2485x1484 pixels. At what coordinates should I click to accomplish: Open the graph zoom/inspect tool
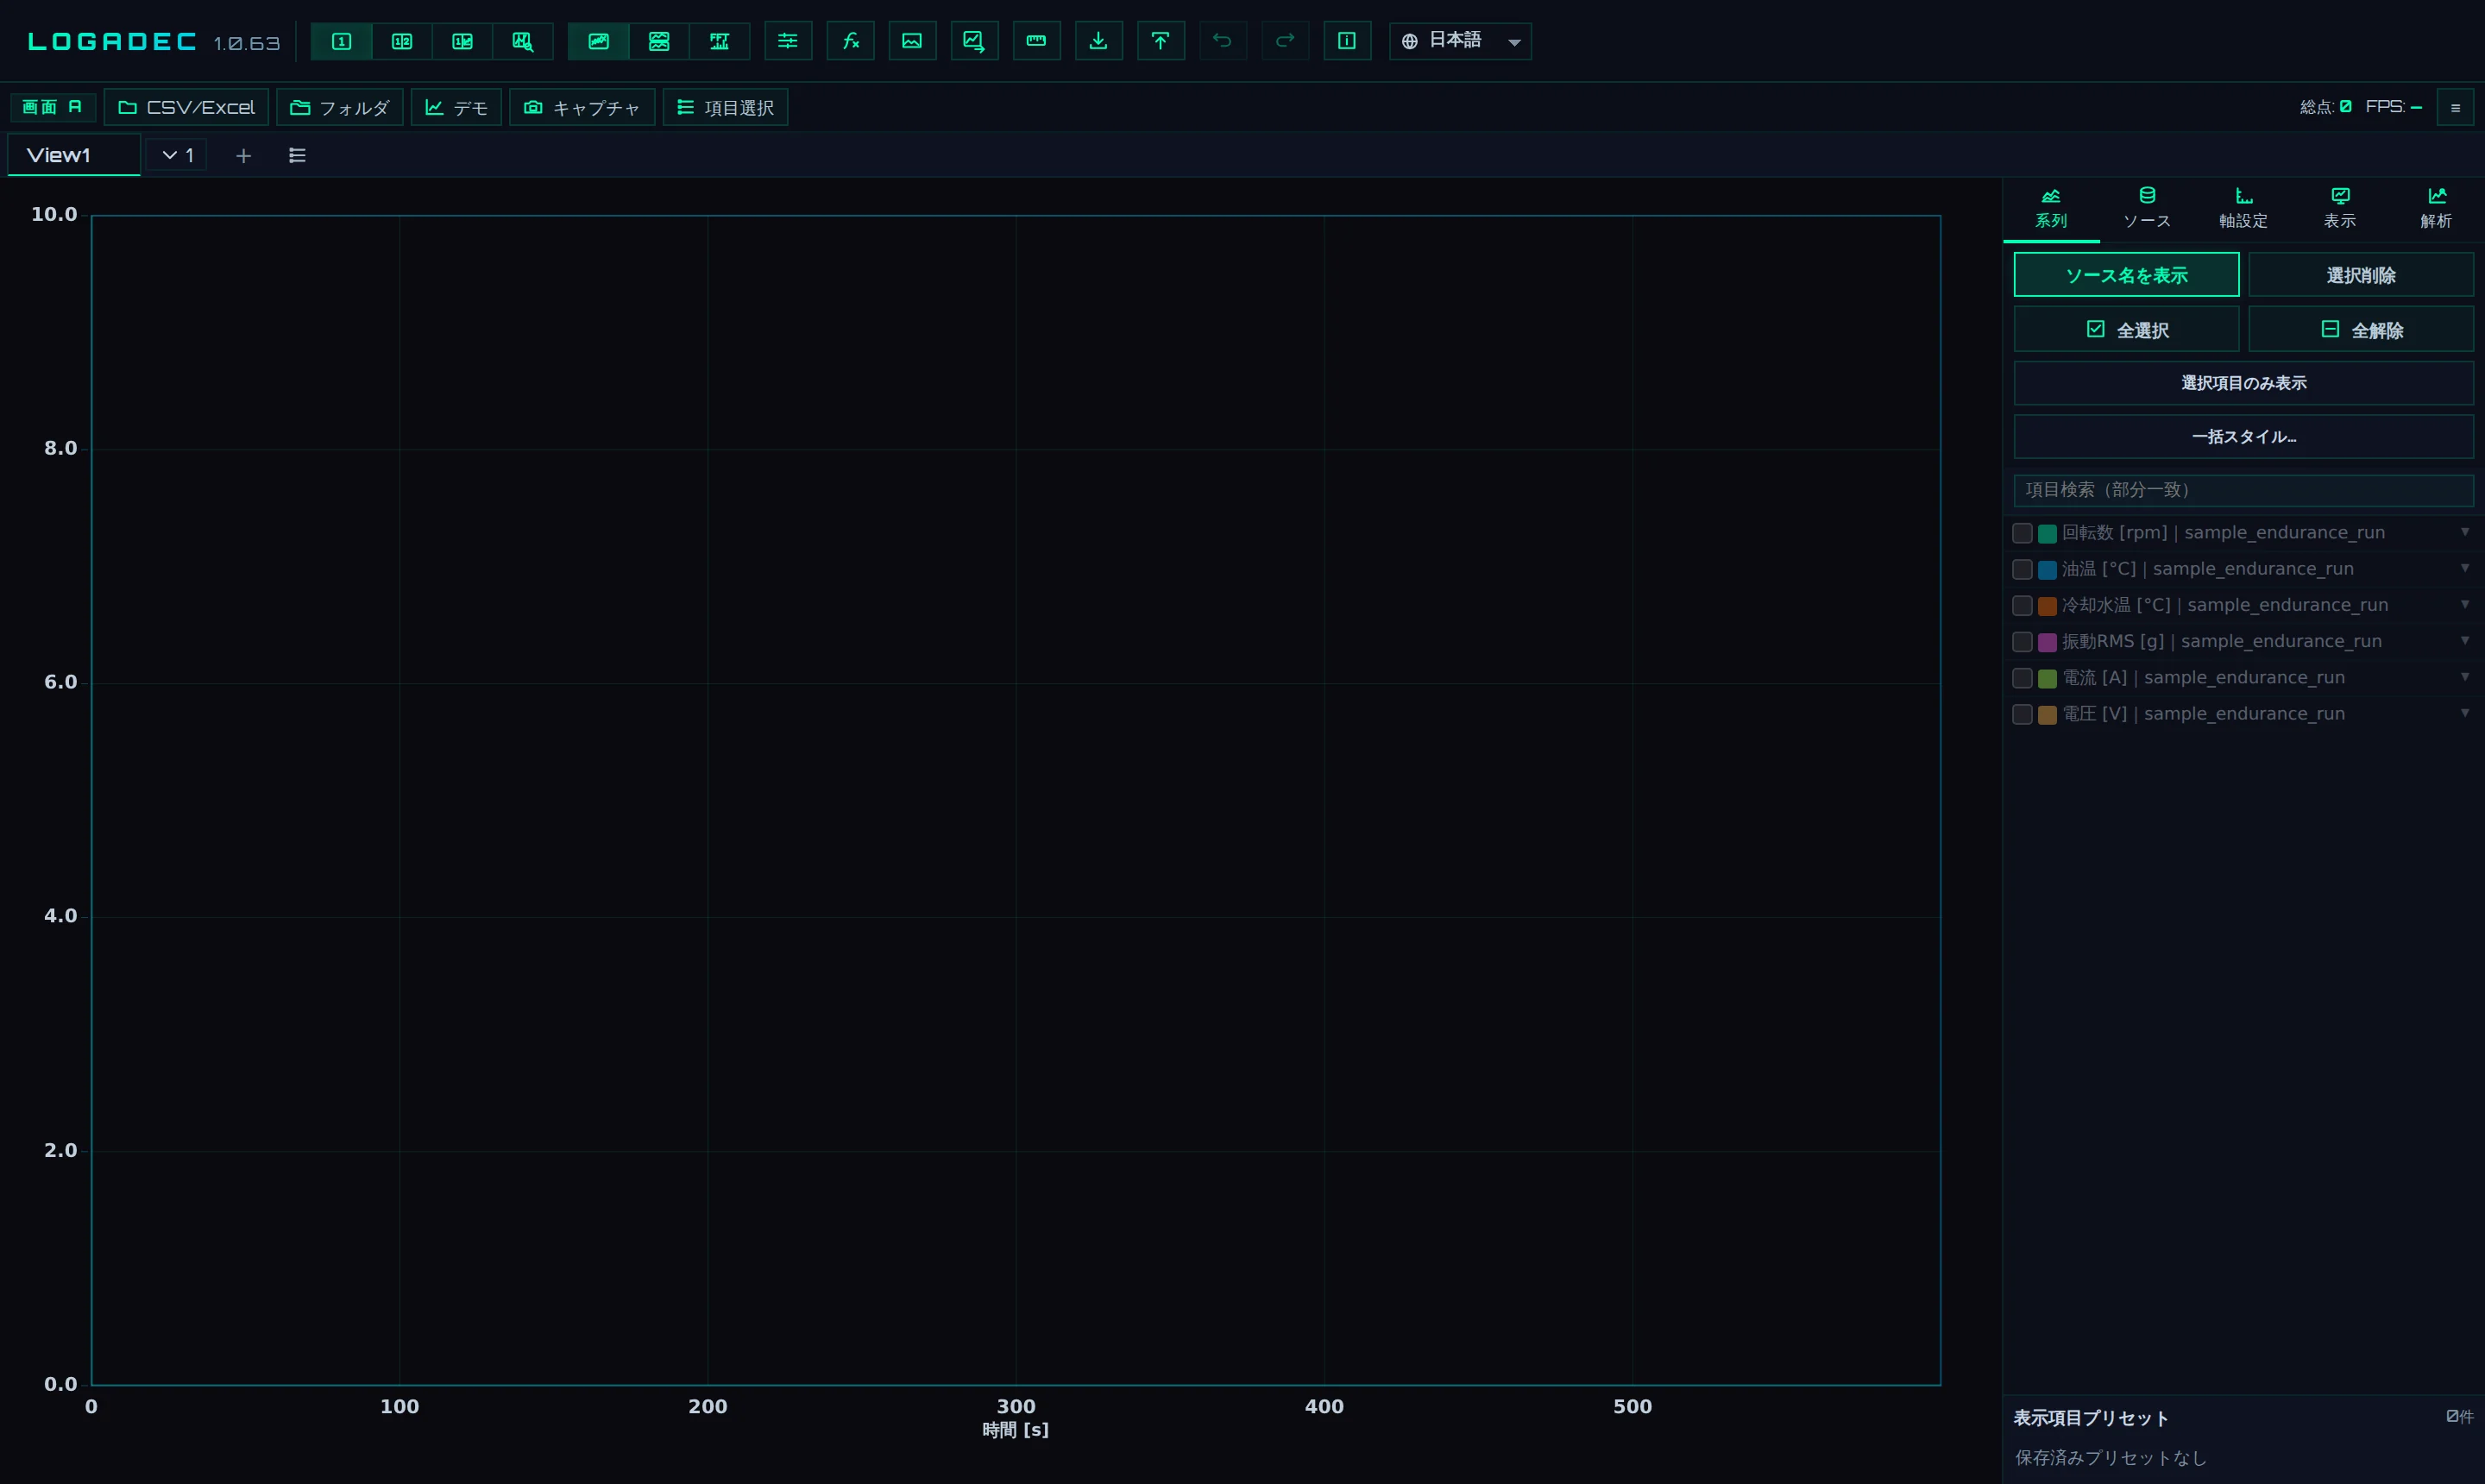(523, 41)
